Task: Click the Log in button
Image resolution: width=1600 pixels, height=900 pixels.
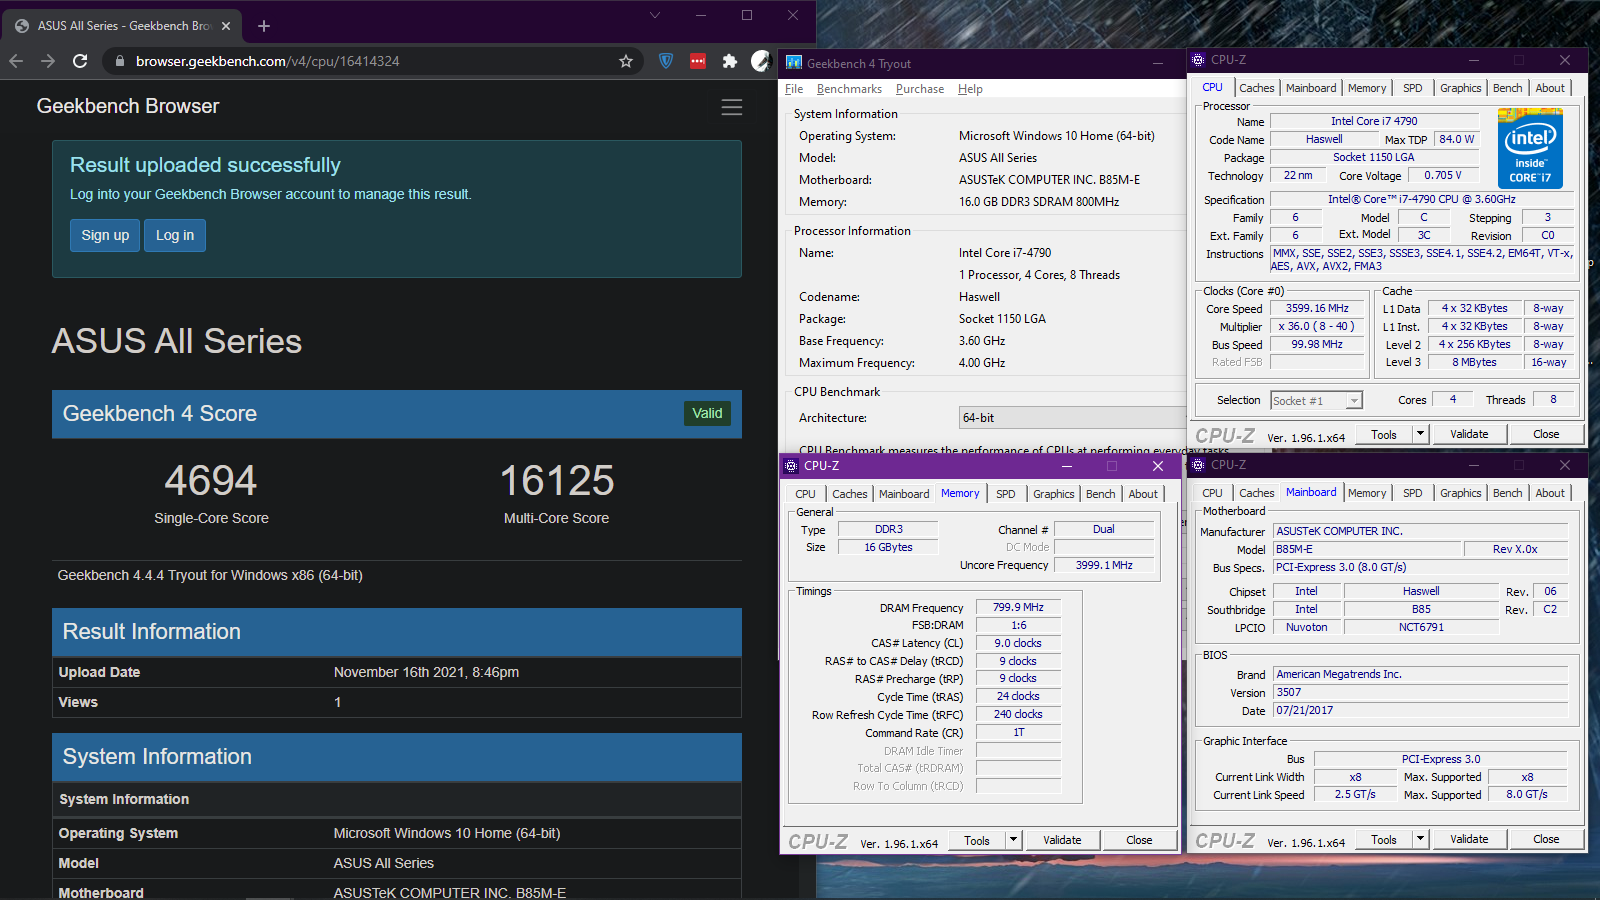Action: click(175, 235)
